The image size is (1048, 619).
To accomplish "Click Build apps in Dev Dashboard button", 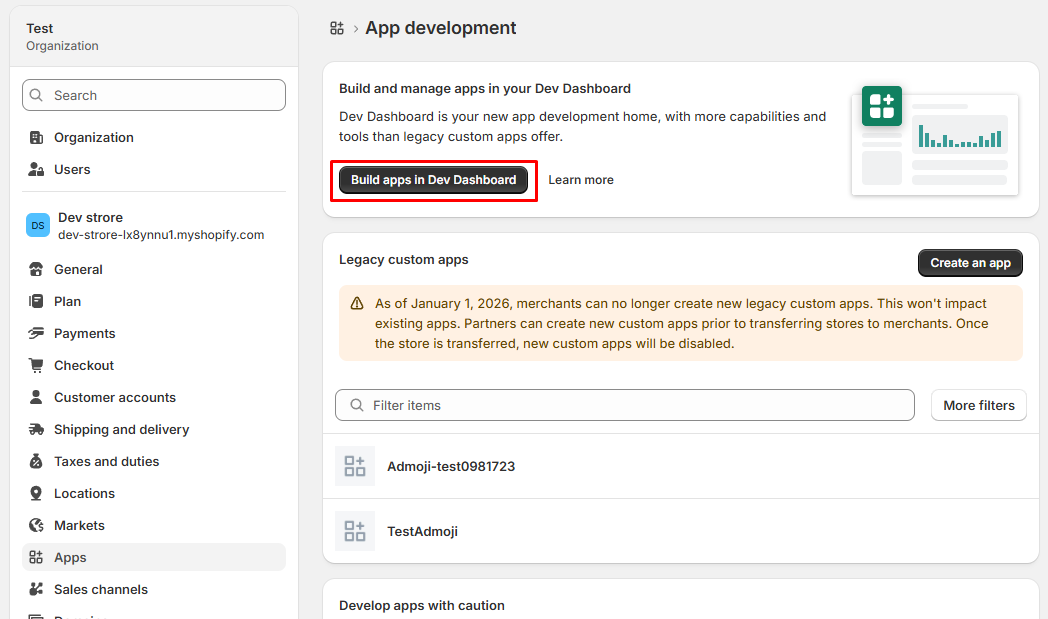I will (433, 180).
